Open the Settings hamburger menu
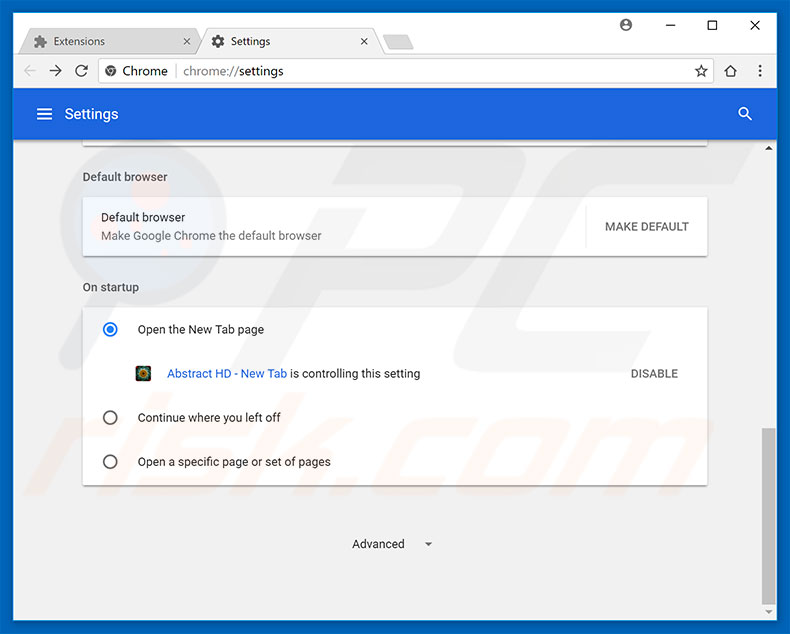 pyautogui.click(x=44, y=114)
